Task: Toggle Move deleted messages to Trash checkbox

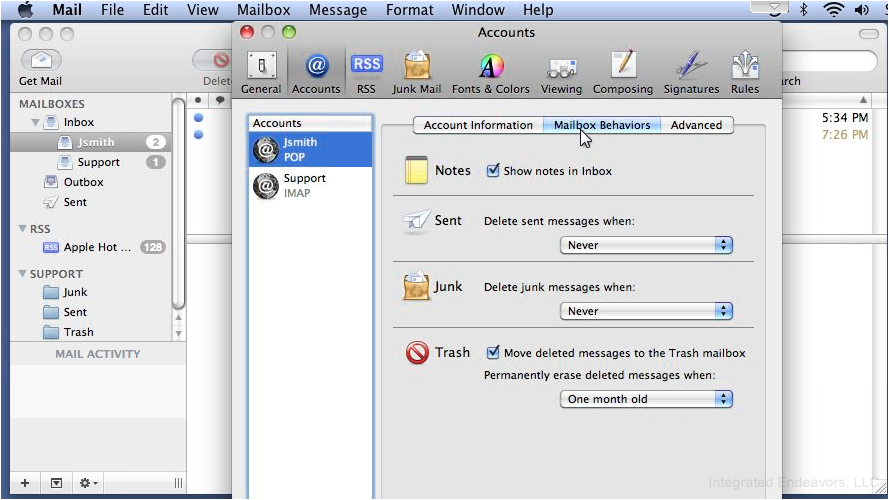Action: click(x=493, y=353)
